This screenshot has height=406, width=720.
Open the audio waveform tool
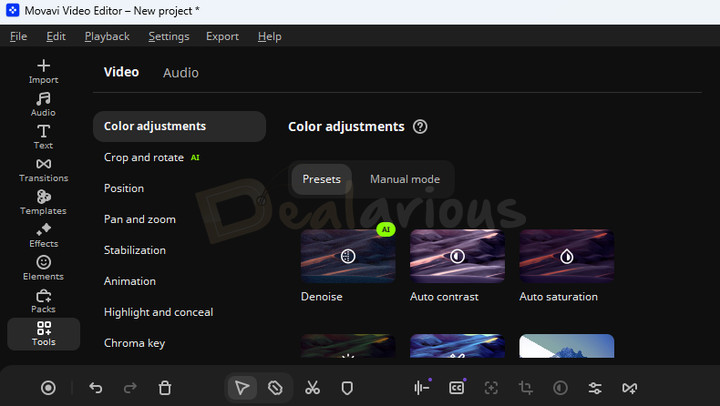click(422, 388)
